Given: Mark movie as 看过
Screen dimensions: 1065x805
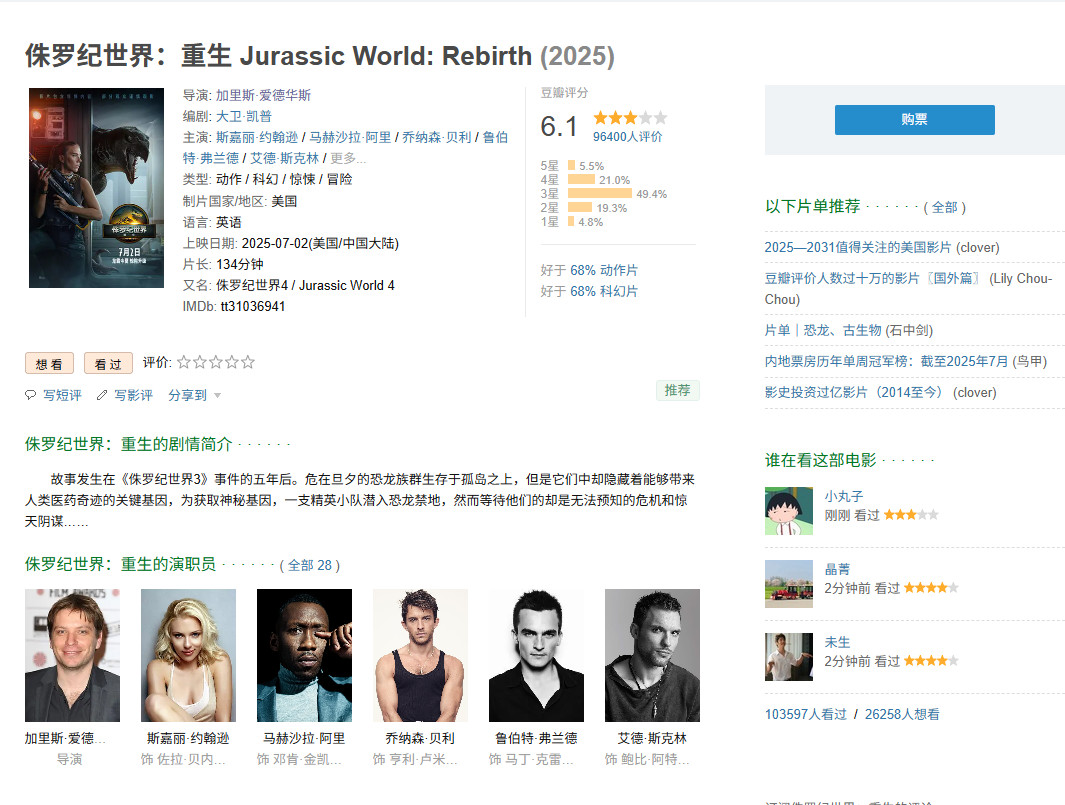Looking at the screenshot, I should click(108, 364).
